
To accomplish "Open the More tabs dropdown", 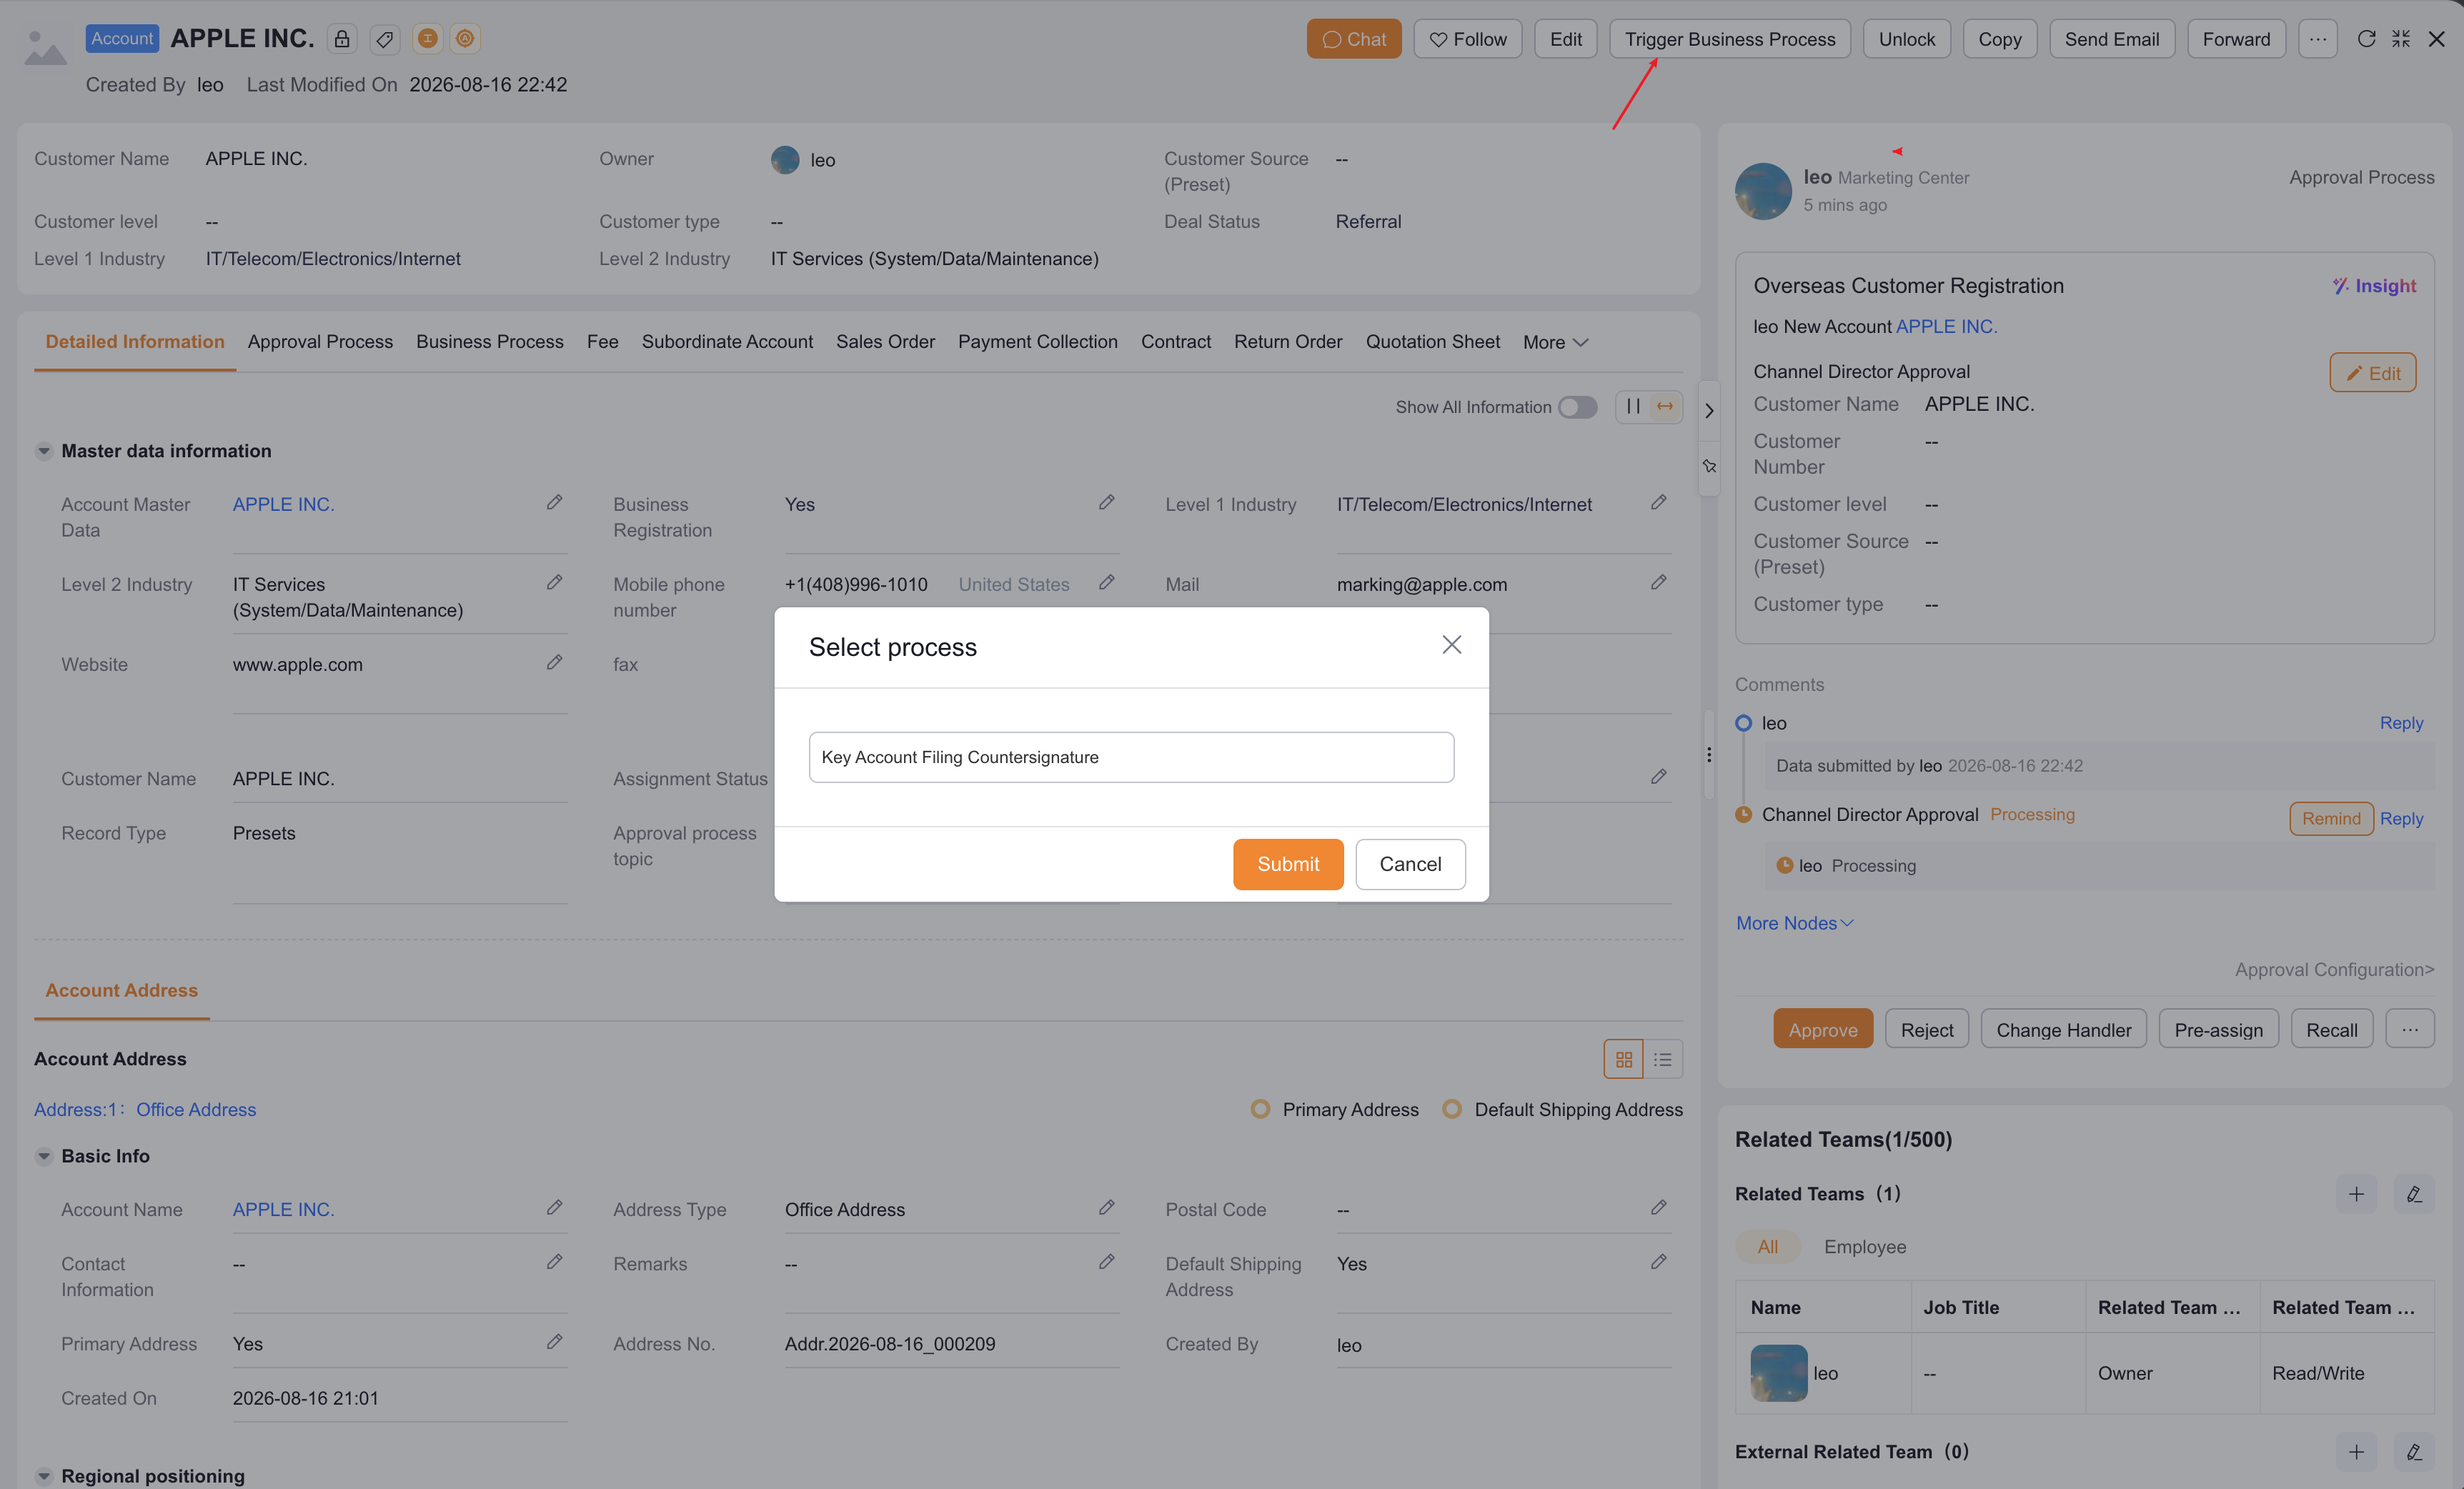I will pyautogui.click(x=1555, y=342).
